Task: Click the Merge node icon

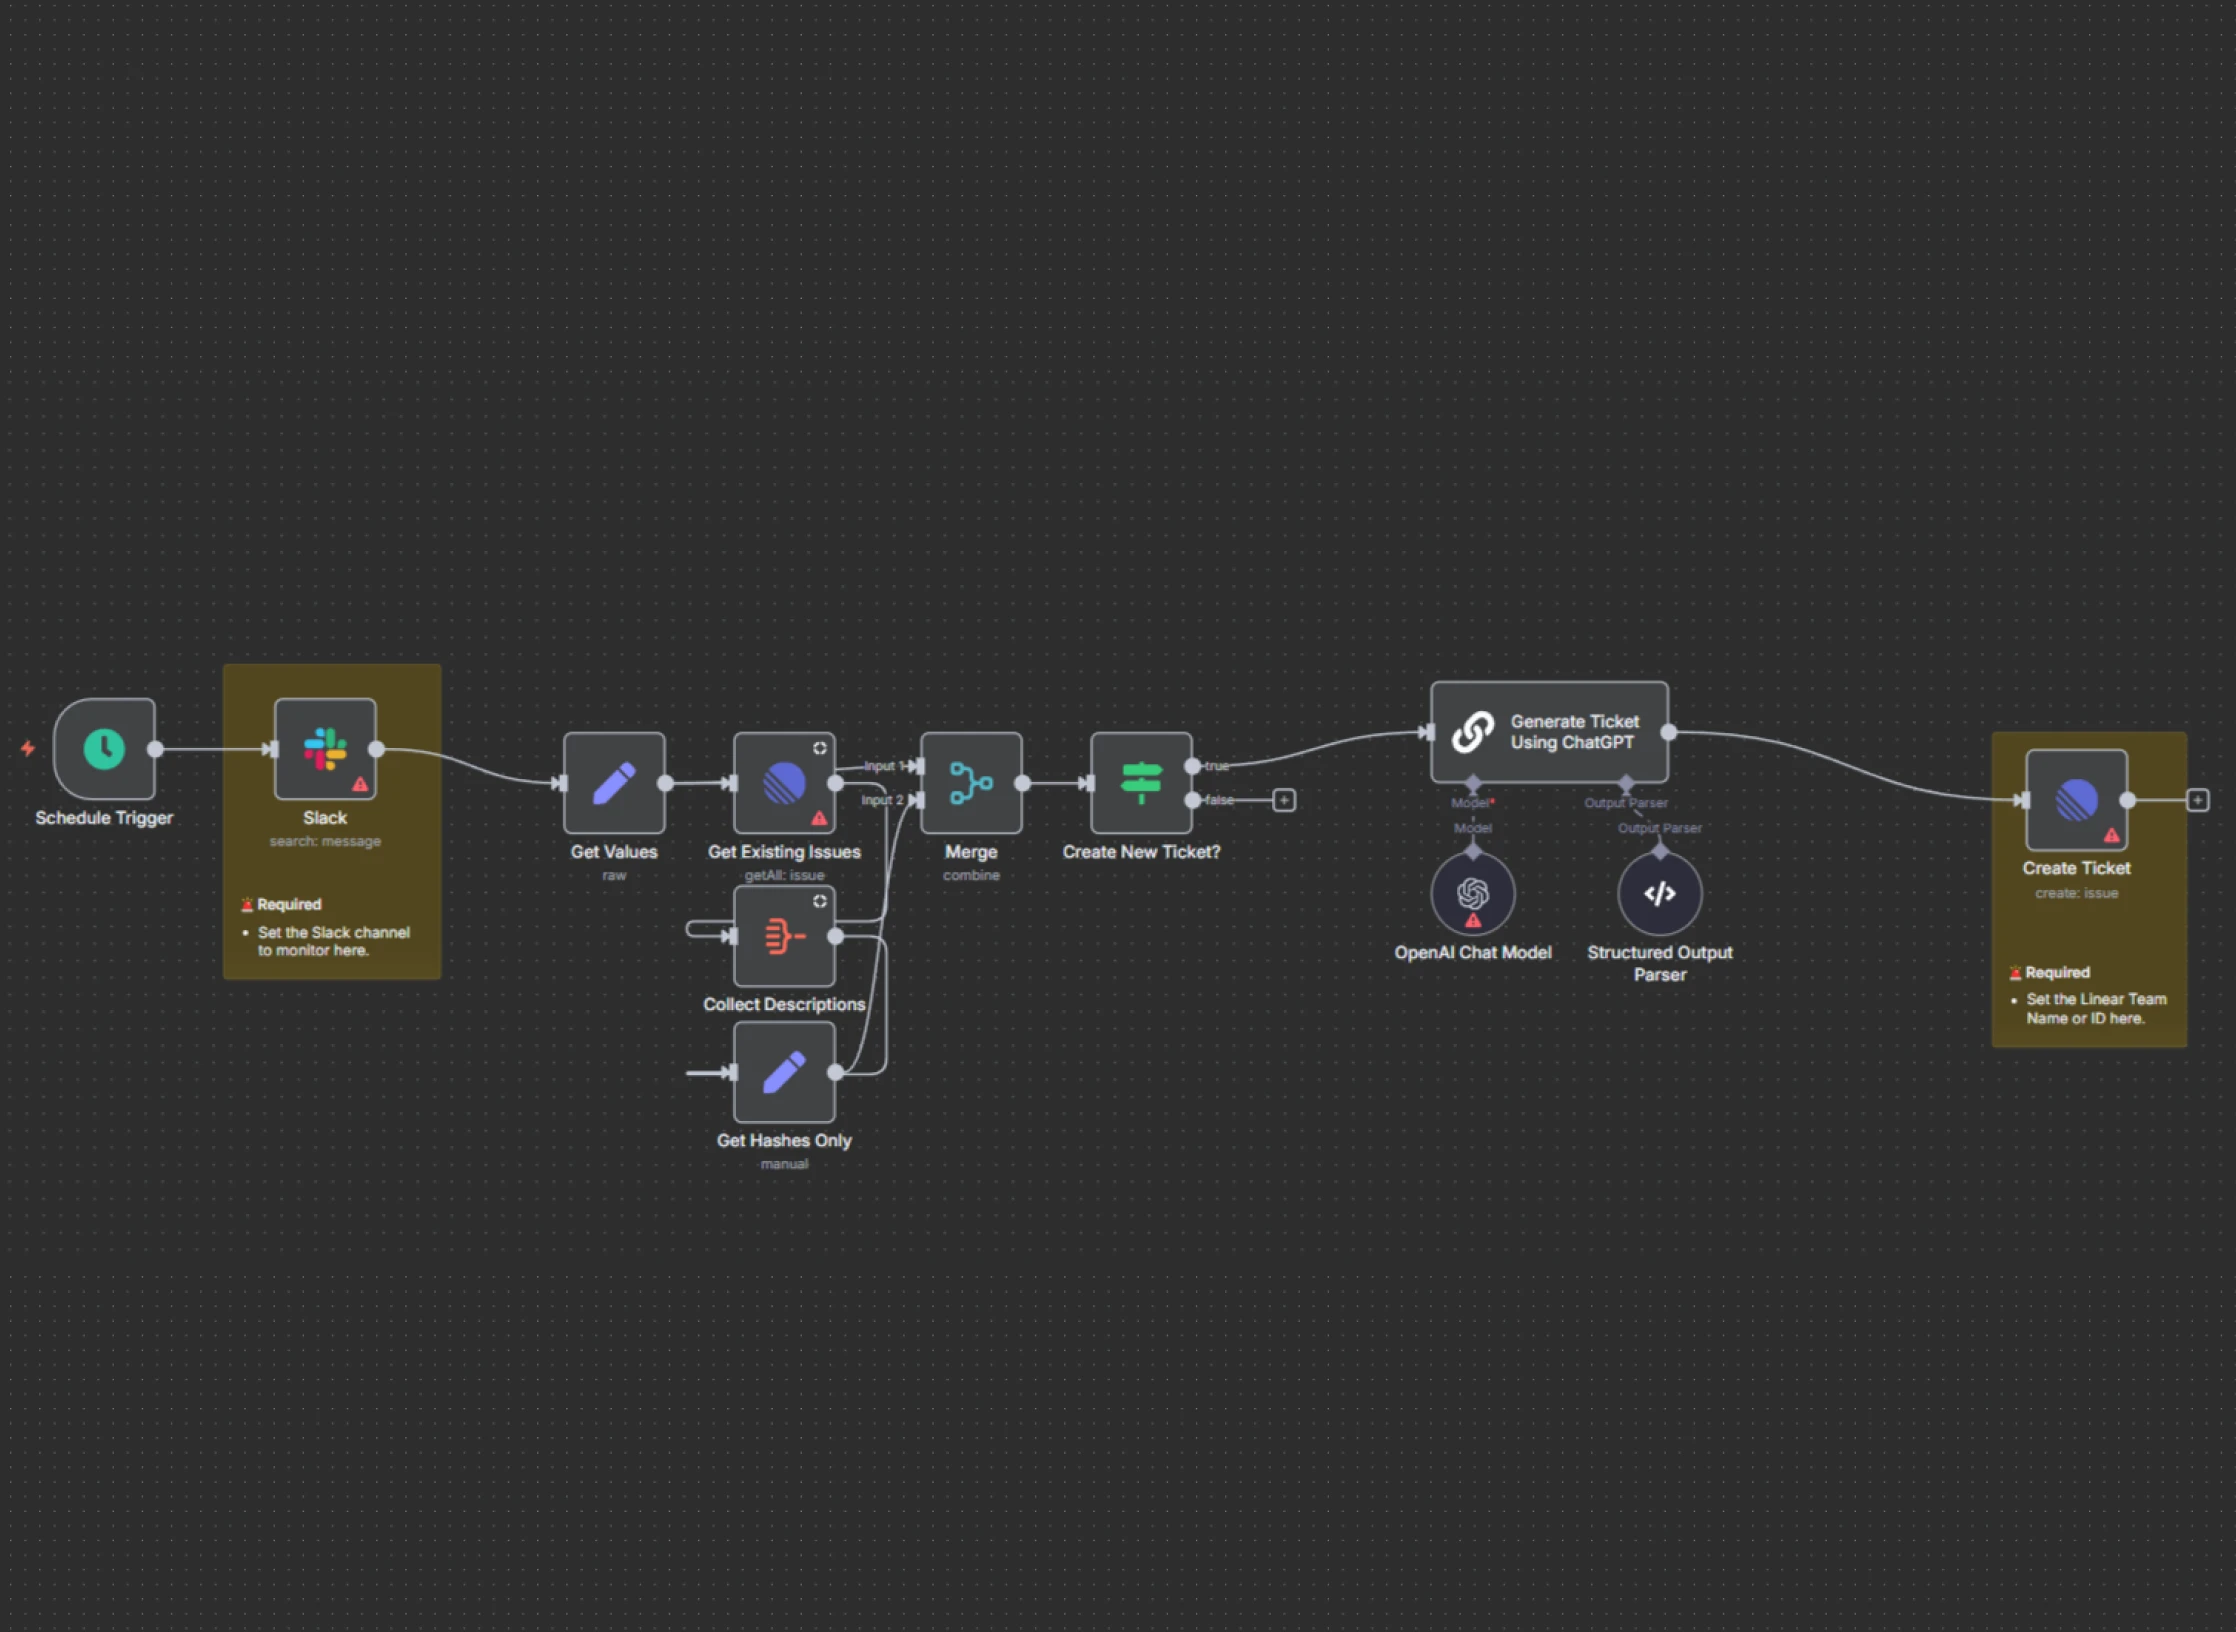Action: click(971, 783)
